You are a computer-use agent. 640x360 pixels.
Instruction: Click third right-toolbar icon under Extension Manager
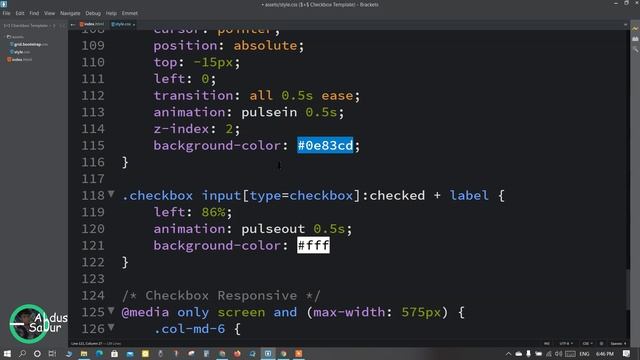coord(635,49)
